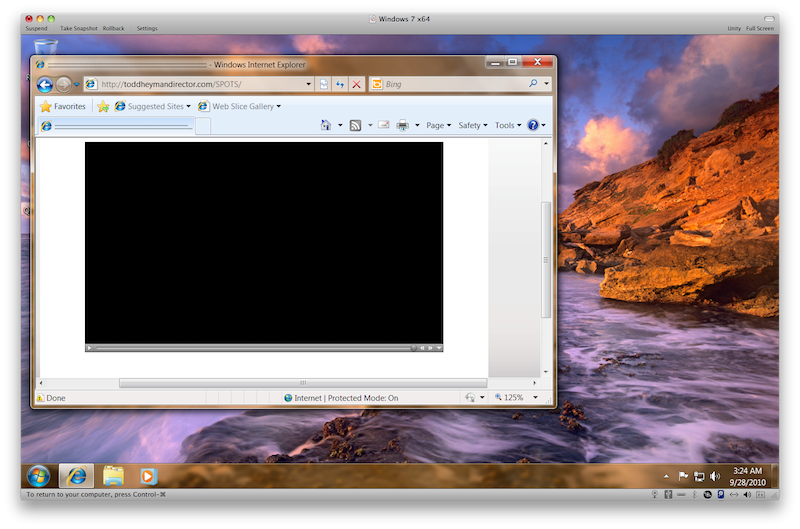Click the Print icon

[403, 125]
